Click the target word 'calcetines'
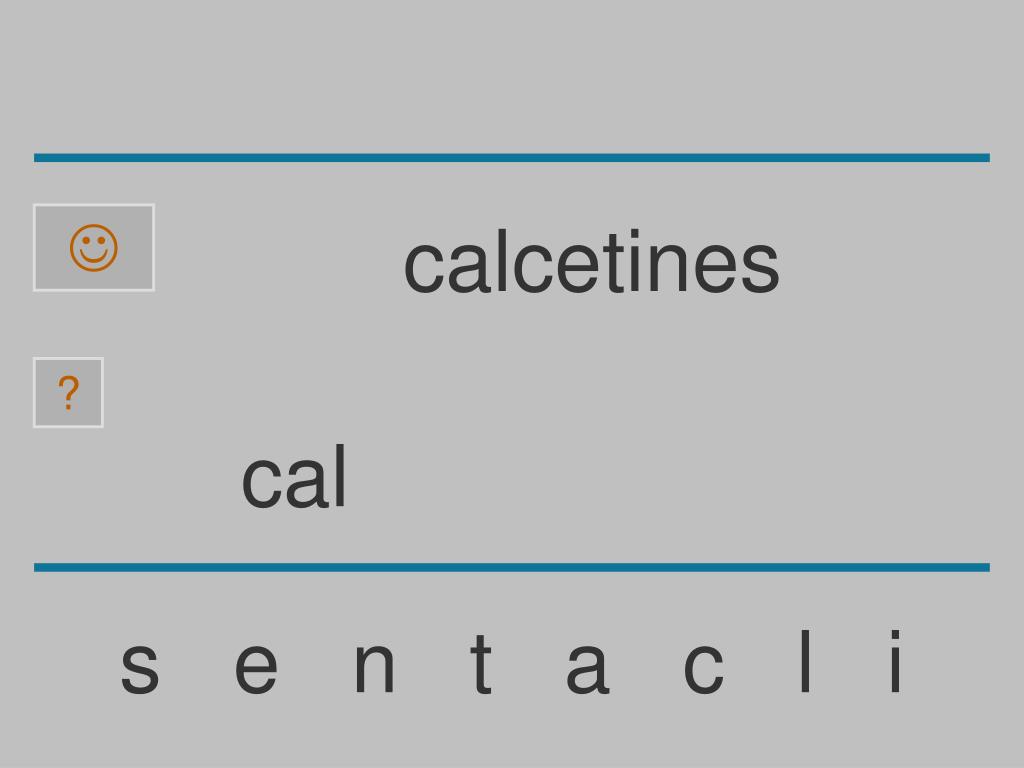This screenshot has width=1024, height=768. point(592,262)
